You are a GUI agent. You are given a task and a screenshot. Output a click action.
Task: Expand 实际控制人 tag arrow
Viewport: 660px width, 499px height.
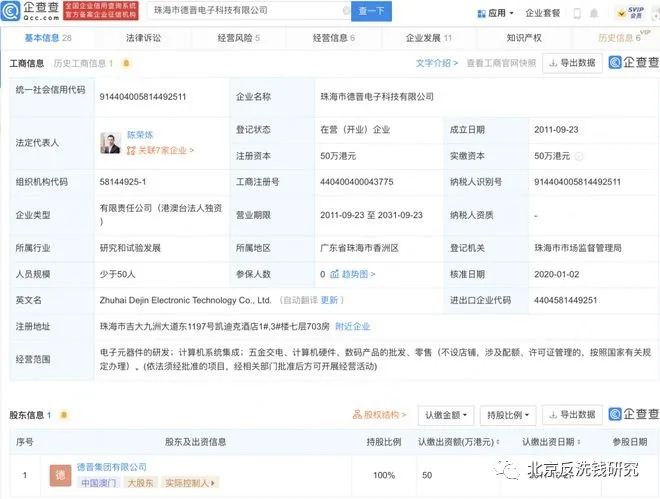pyautogui.click(x=213, y=483)
